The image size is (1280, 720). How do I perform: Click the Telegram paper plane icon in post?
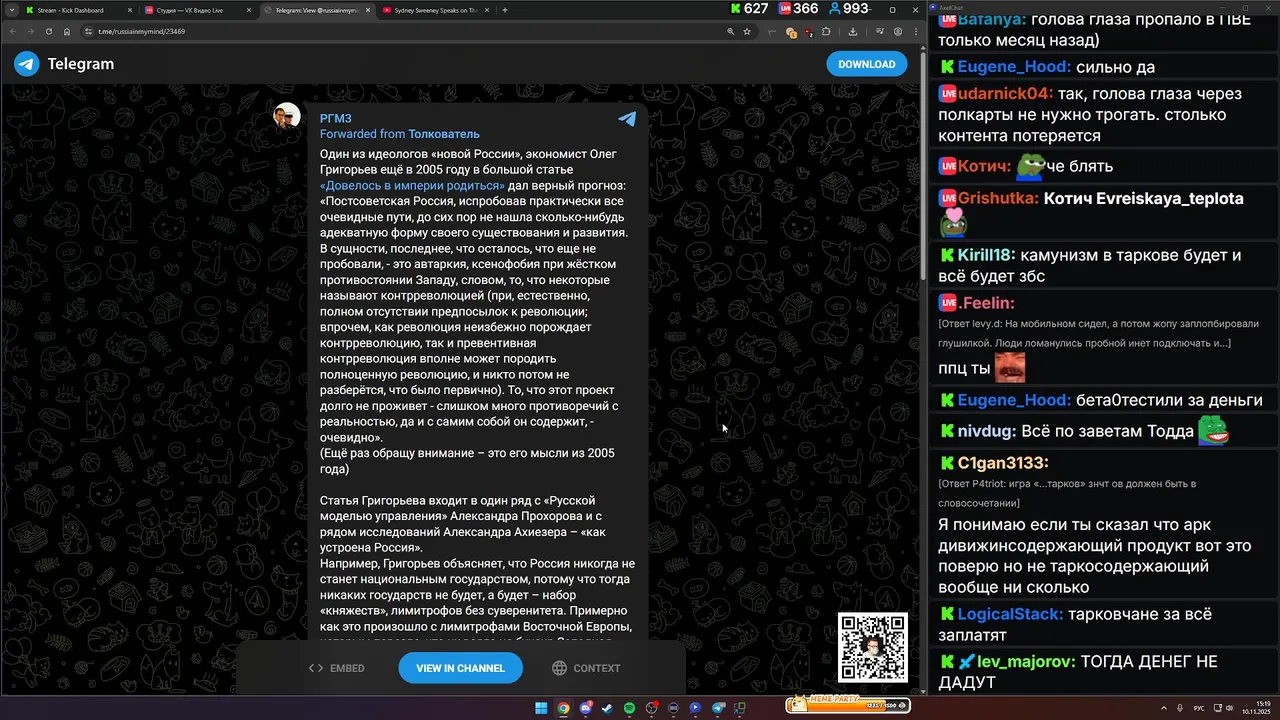point(627,119)
